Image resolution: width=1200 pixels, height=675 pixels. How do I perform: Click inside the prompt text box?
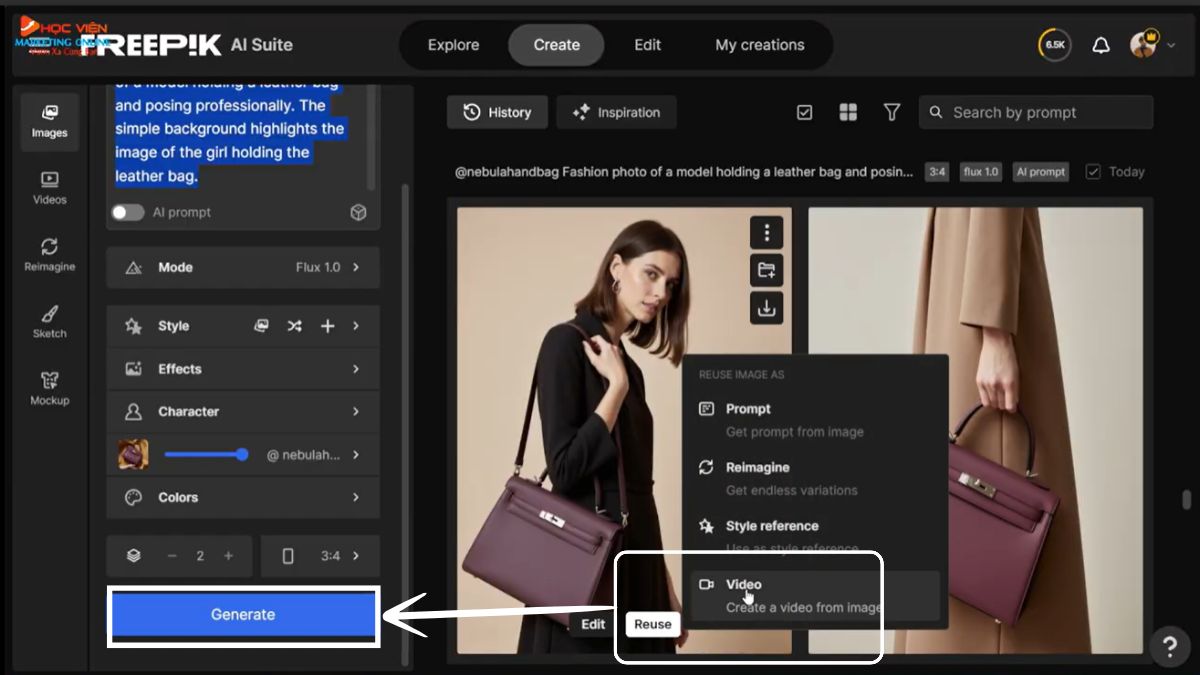(x=238, y=138)
